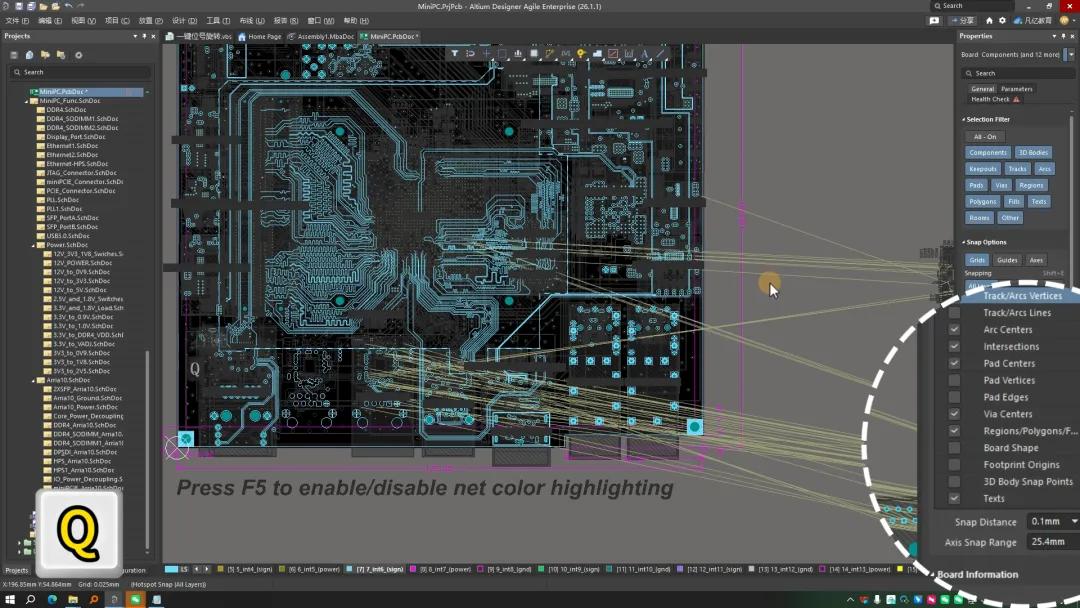
Task: Pin the Properties panel
Action: (1063, 36)
